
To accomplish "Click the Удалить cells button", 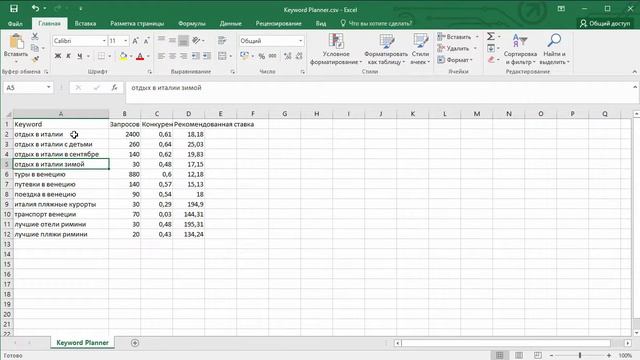I will [x=453, y=48].
